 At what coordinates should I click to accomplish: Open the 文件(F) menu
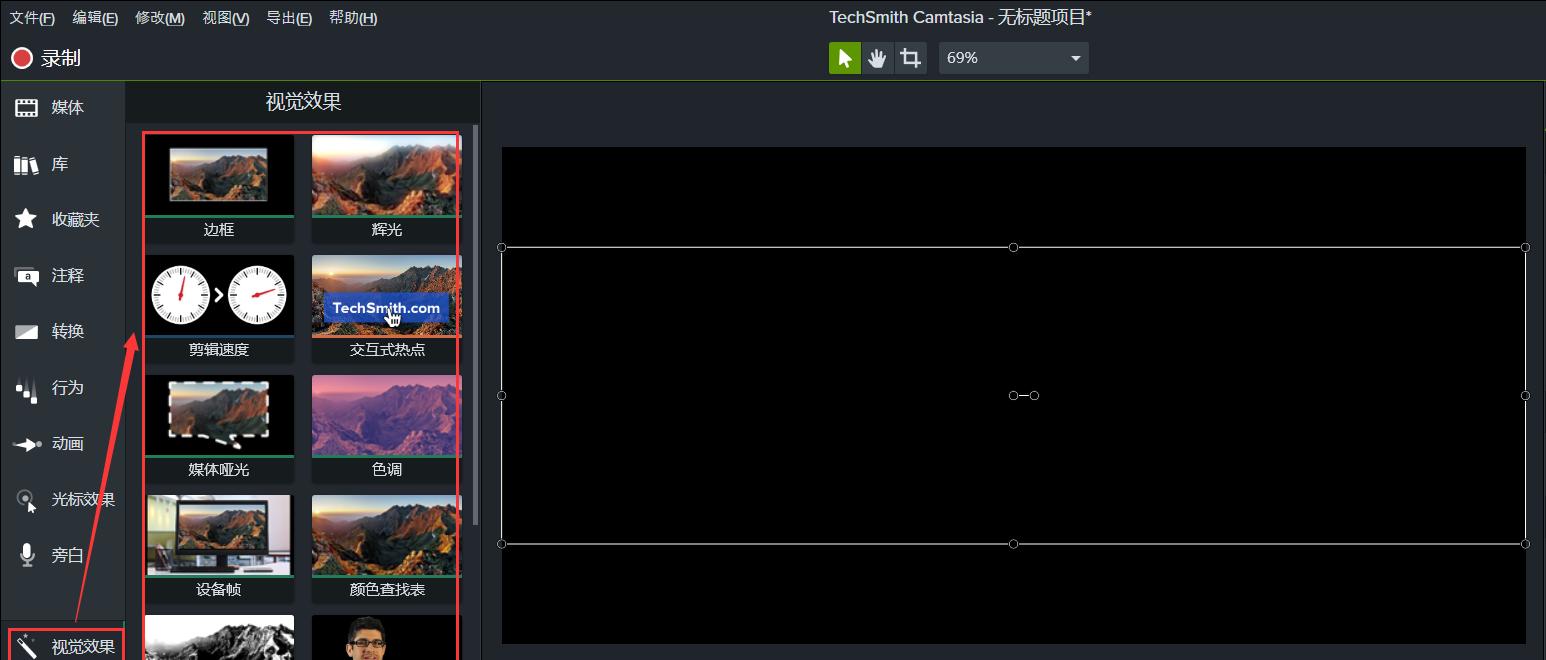(32, 18)
